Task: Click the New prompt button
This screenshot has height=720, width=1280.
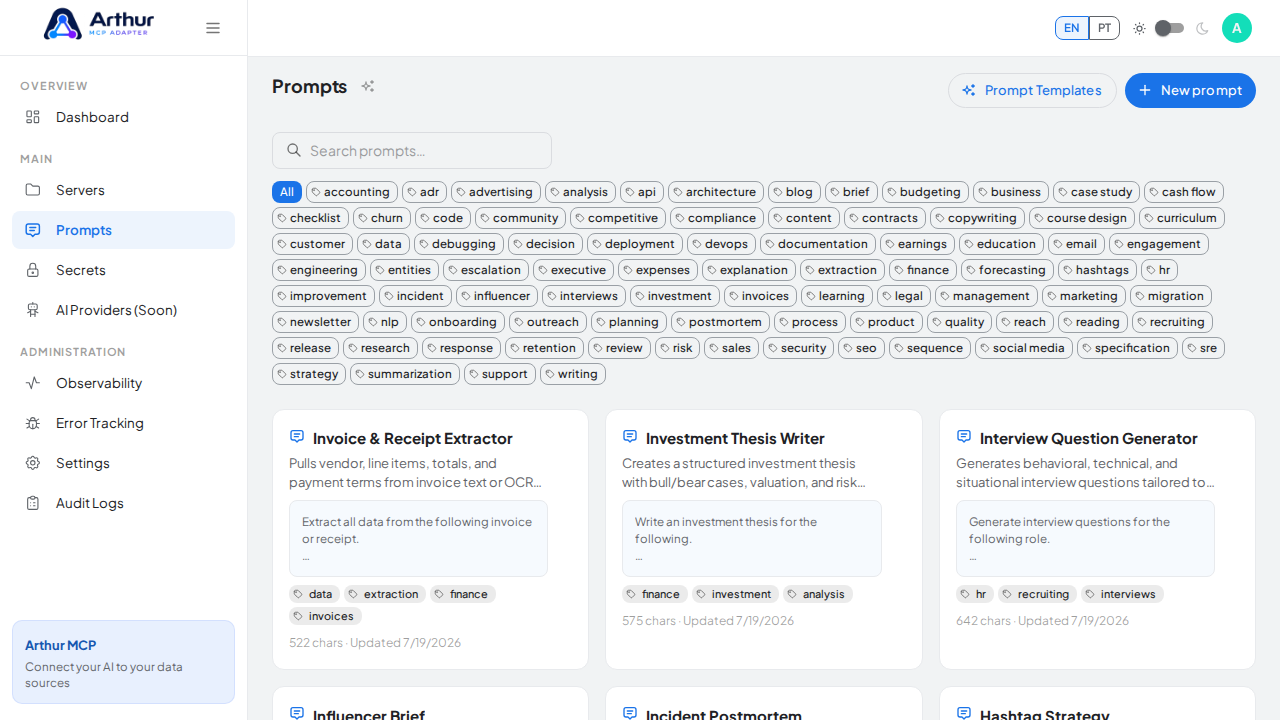Action: [x=1190, y=90]
